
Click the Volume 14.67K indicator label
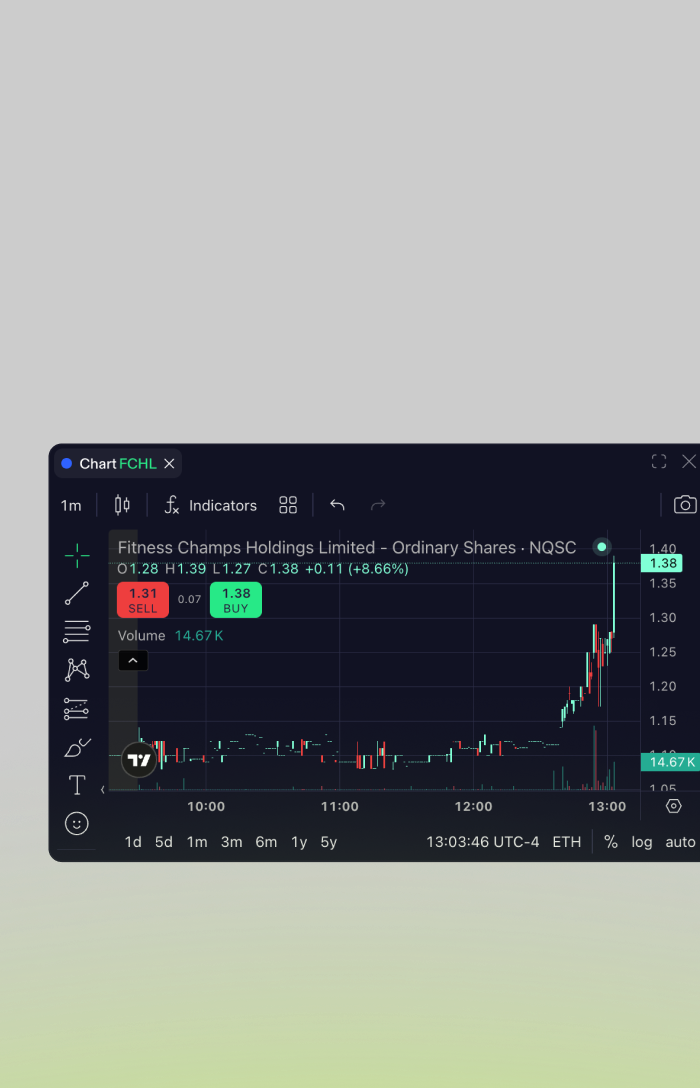point(171,636)
